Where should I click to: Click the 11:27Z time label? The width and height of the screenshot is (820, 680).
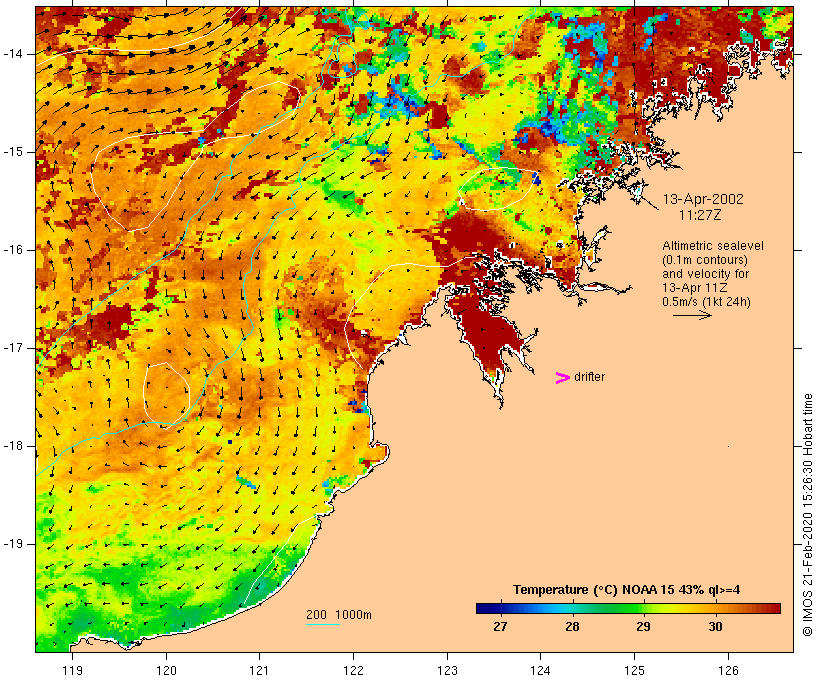[700, 215]
